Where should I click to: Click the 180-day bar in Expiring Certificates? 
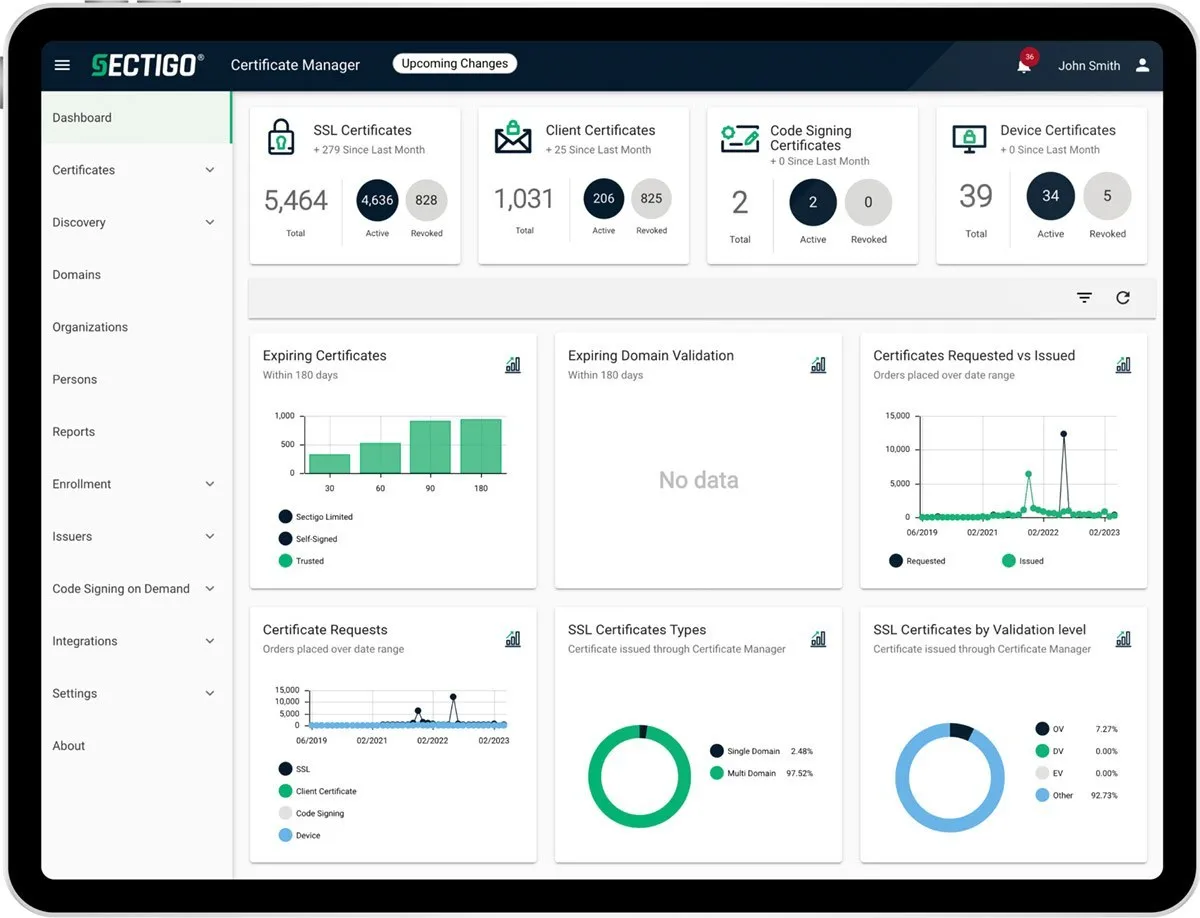click(x=481, y=446)
